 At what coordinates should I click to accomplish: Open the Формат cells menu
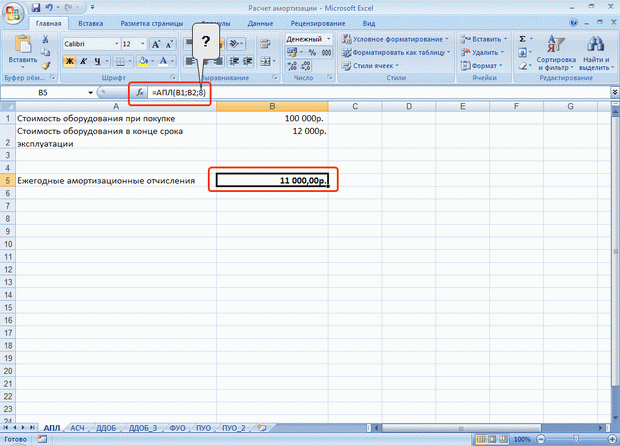tap(481, 66)
